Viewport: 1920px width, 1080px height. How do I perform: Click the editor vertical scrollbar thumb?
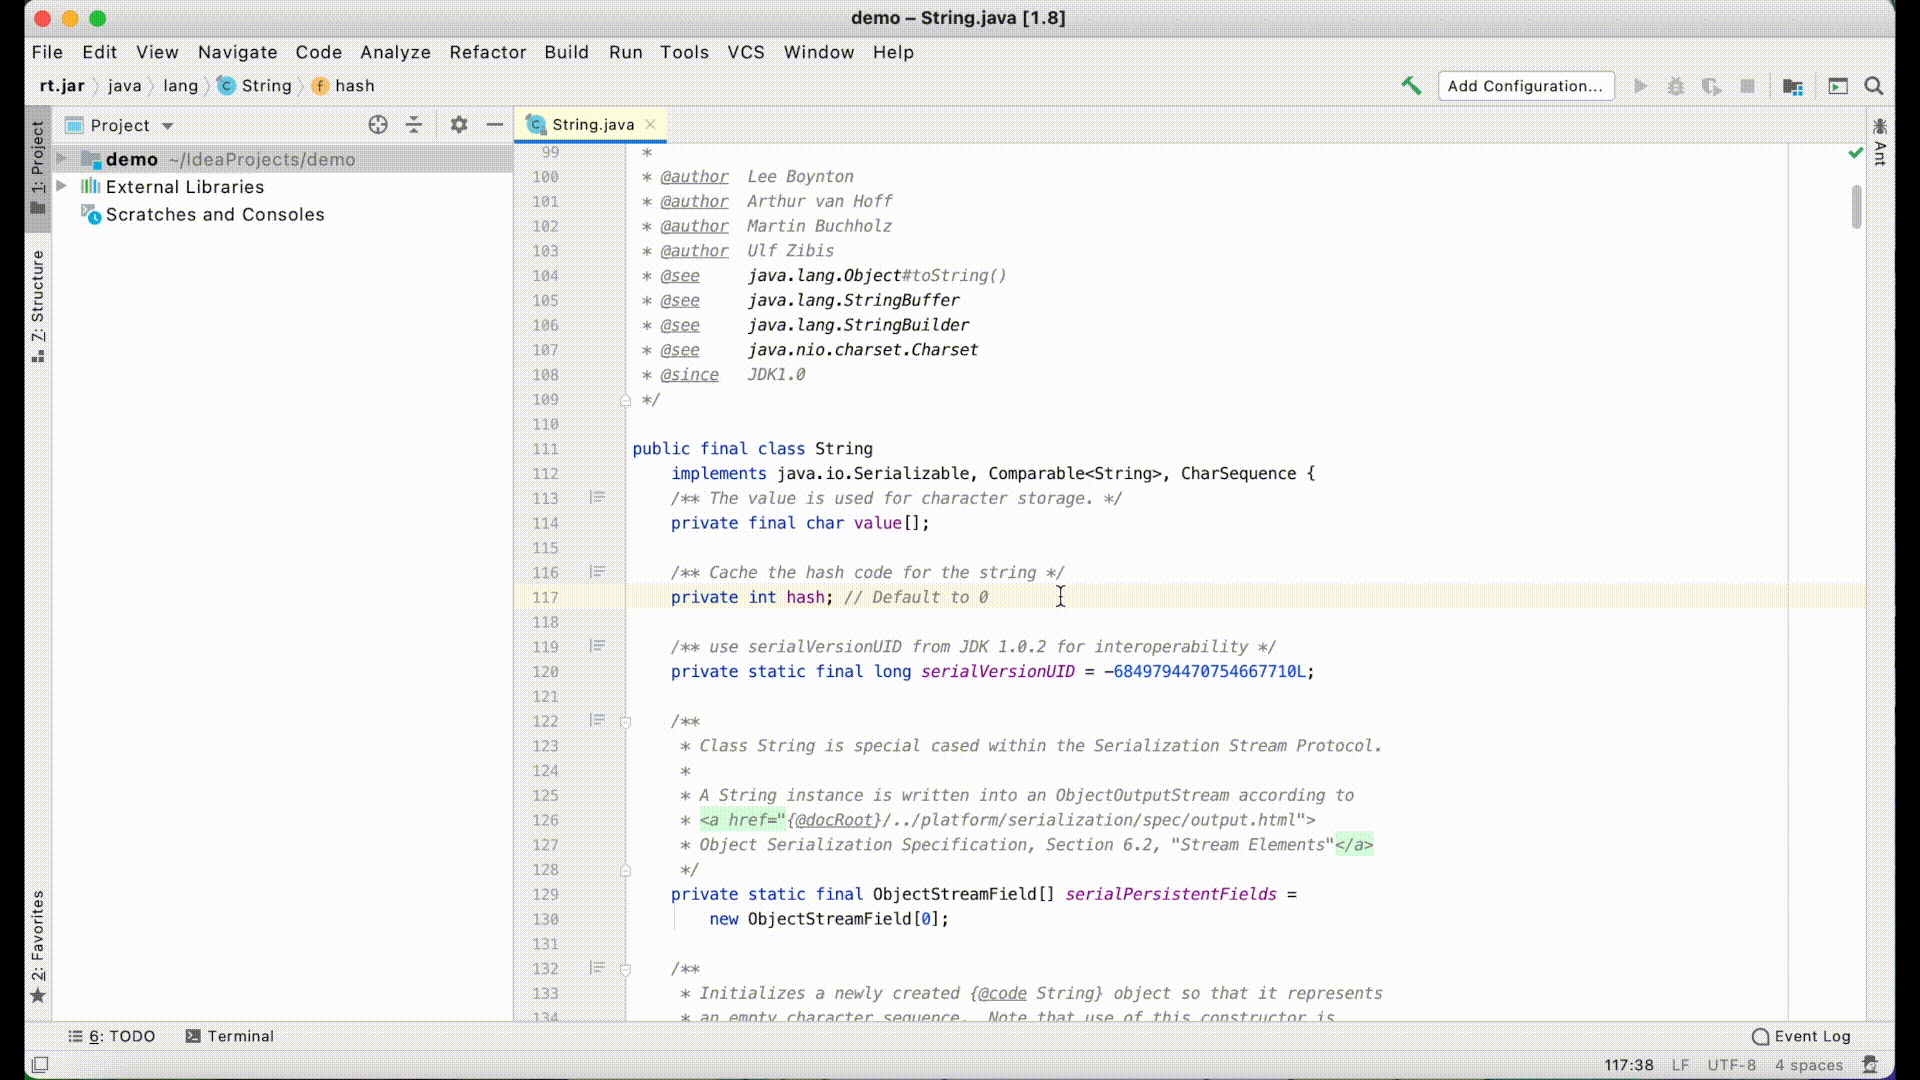[x=1856, y=207]
